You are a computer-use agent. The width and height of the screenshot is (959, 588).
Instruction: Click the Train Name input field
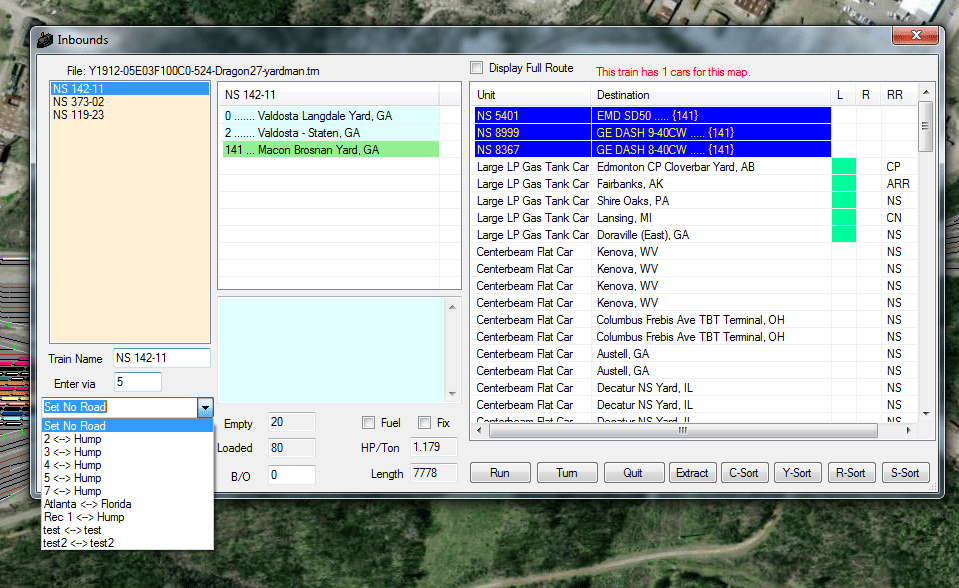(x=161, y=358)
